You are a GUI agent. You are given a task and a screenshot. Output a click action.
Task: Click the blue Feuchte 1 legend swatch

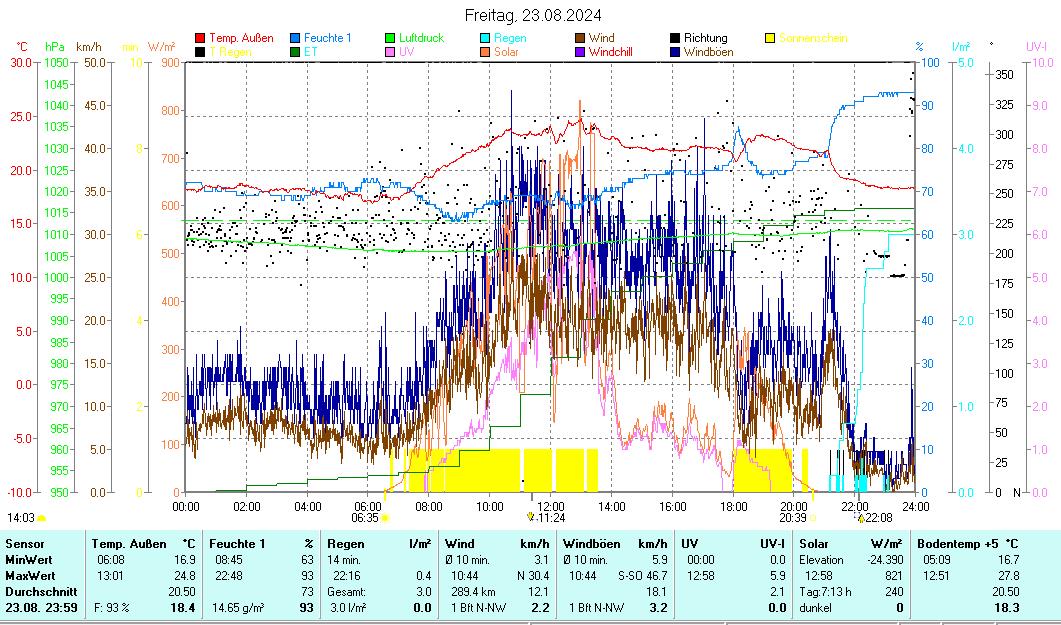(x=295, y=38)
